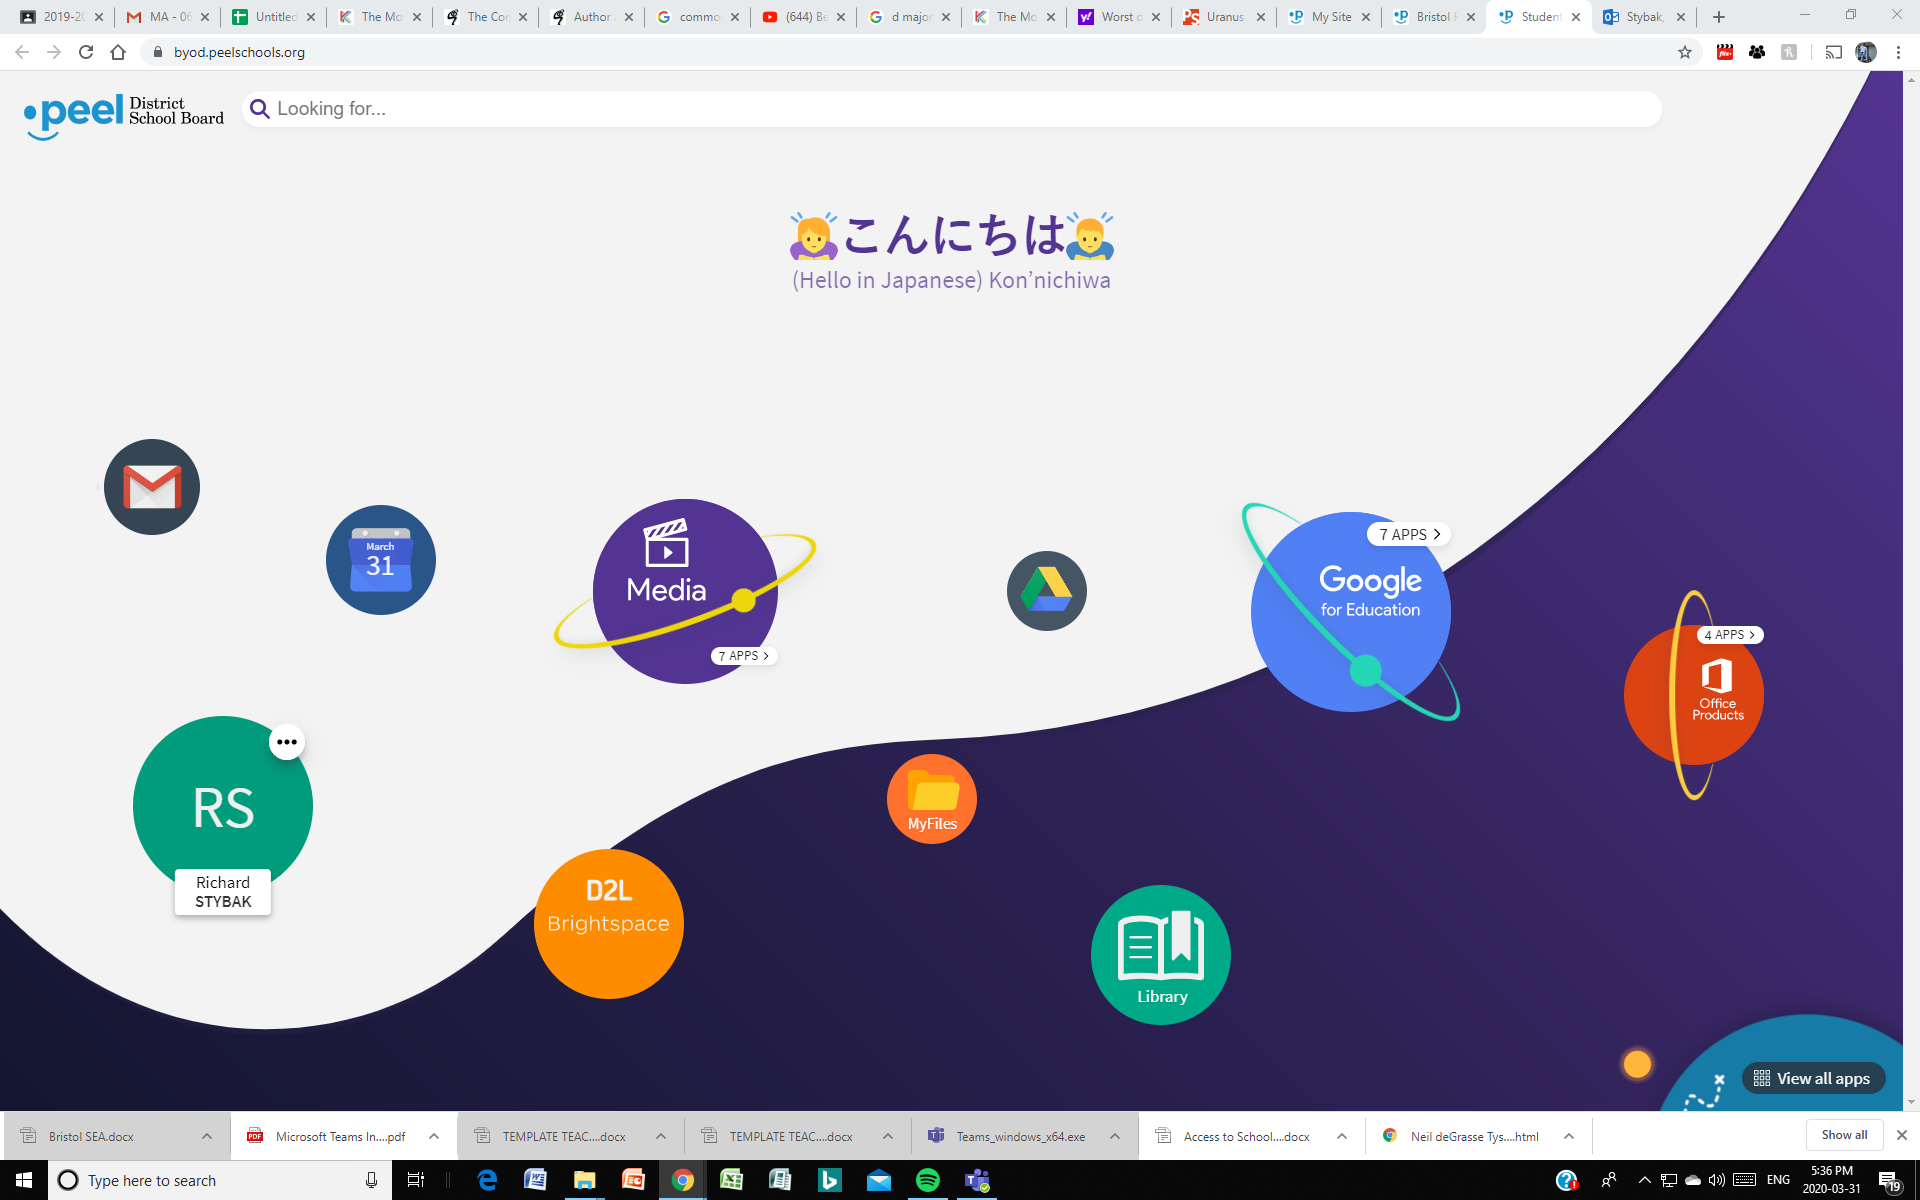The width and height of the screenshot is (1920, 1200).
Task: Open the Gmail app bubble
Action: [152, 487]
